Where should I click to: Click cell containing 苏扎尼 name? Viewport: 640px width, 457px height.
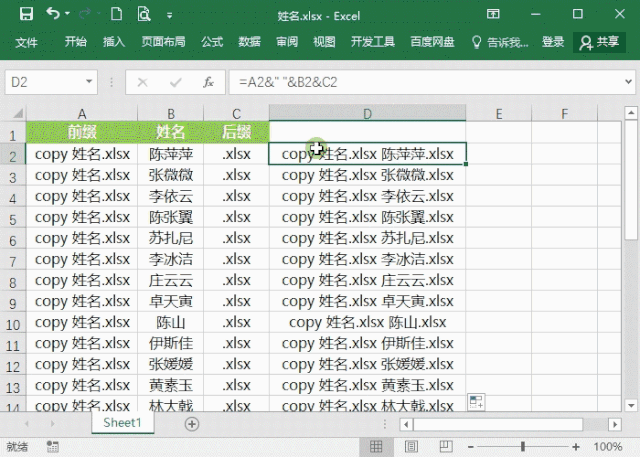click(x=171, y=238)
